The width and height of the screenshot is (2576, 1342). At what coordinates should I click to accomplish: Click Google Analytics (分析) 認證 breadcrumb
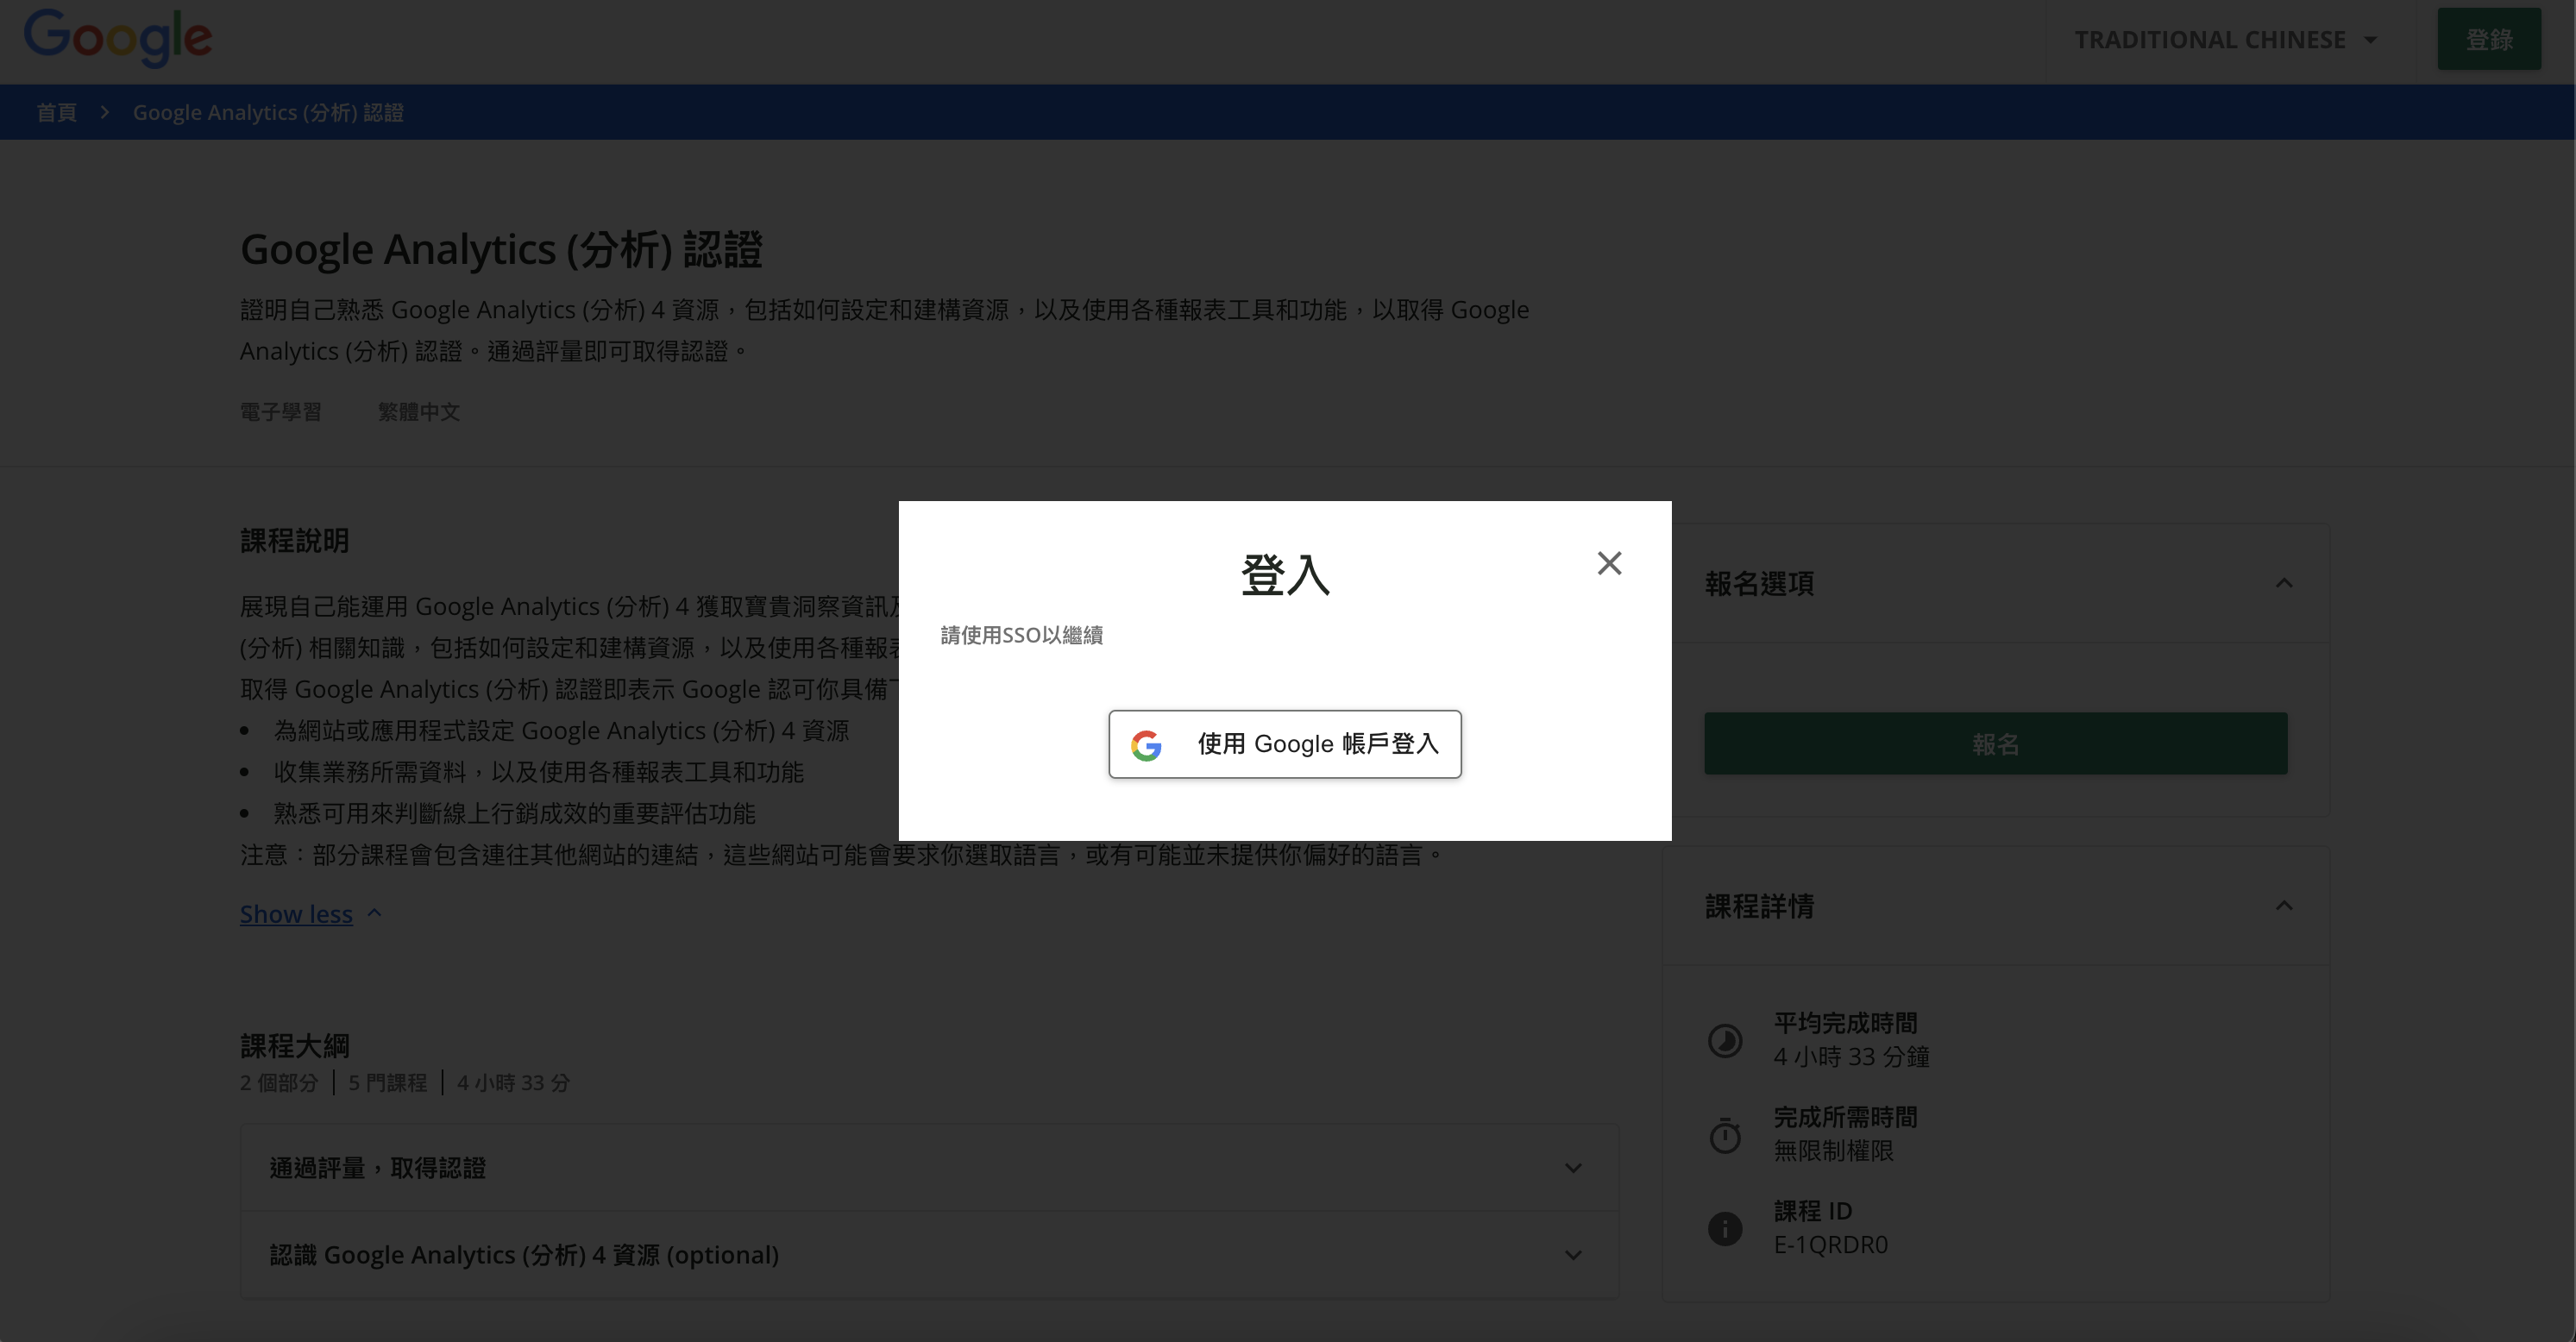268,113
